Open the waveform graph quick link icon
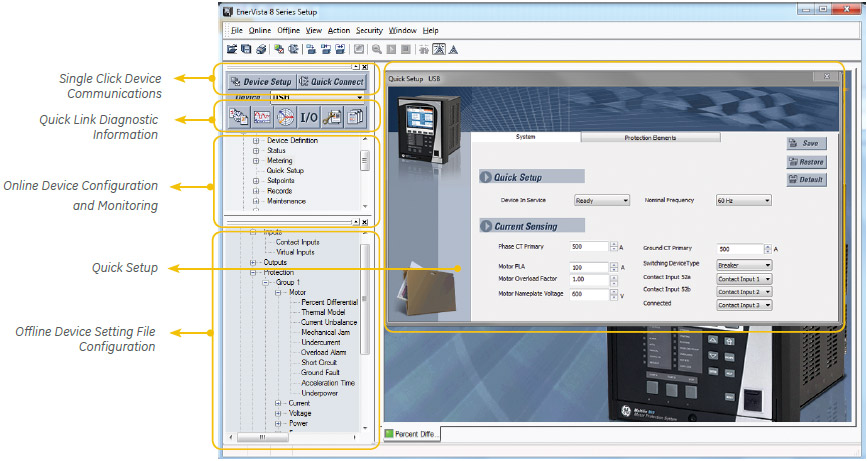The width and height of the screenshot is (867, 461). [x=262, y=117]
